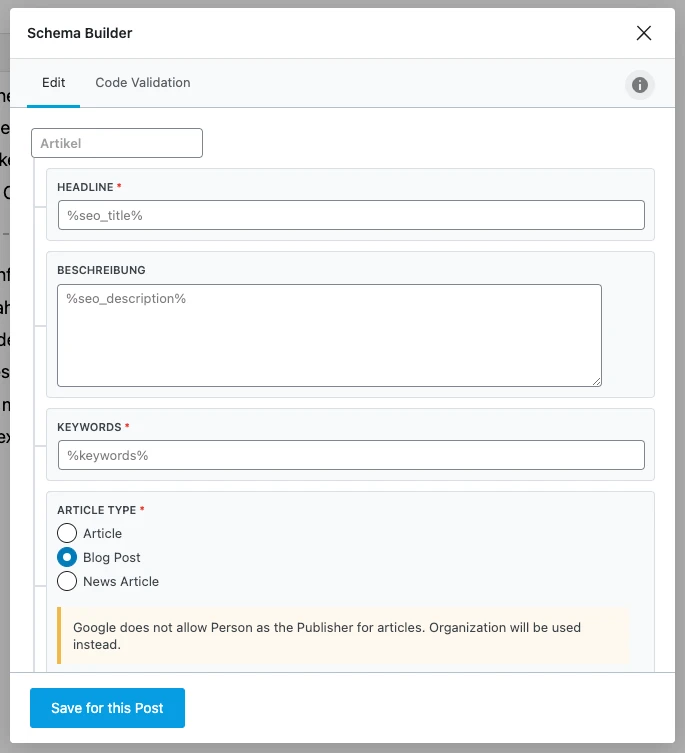Click the red asterisk next to Headline
685x753 pixels.
(120, 187)
